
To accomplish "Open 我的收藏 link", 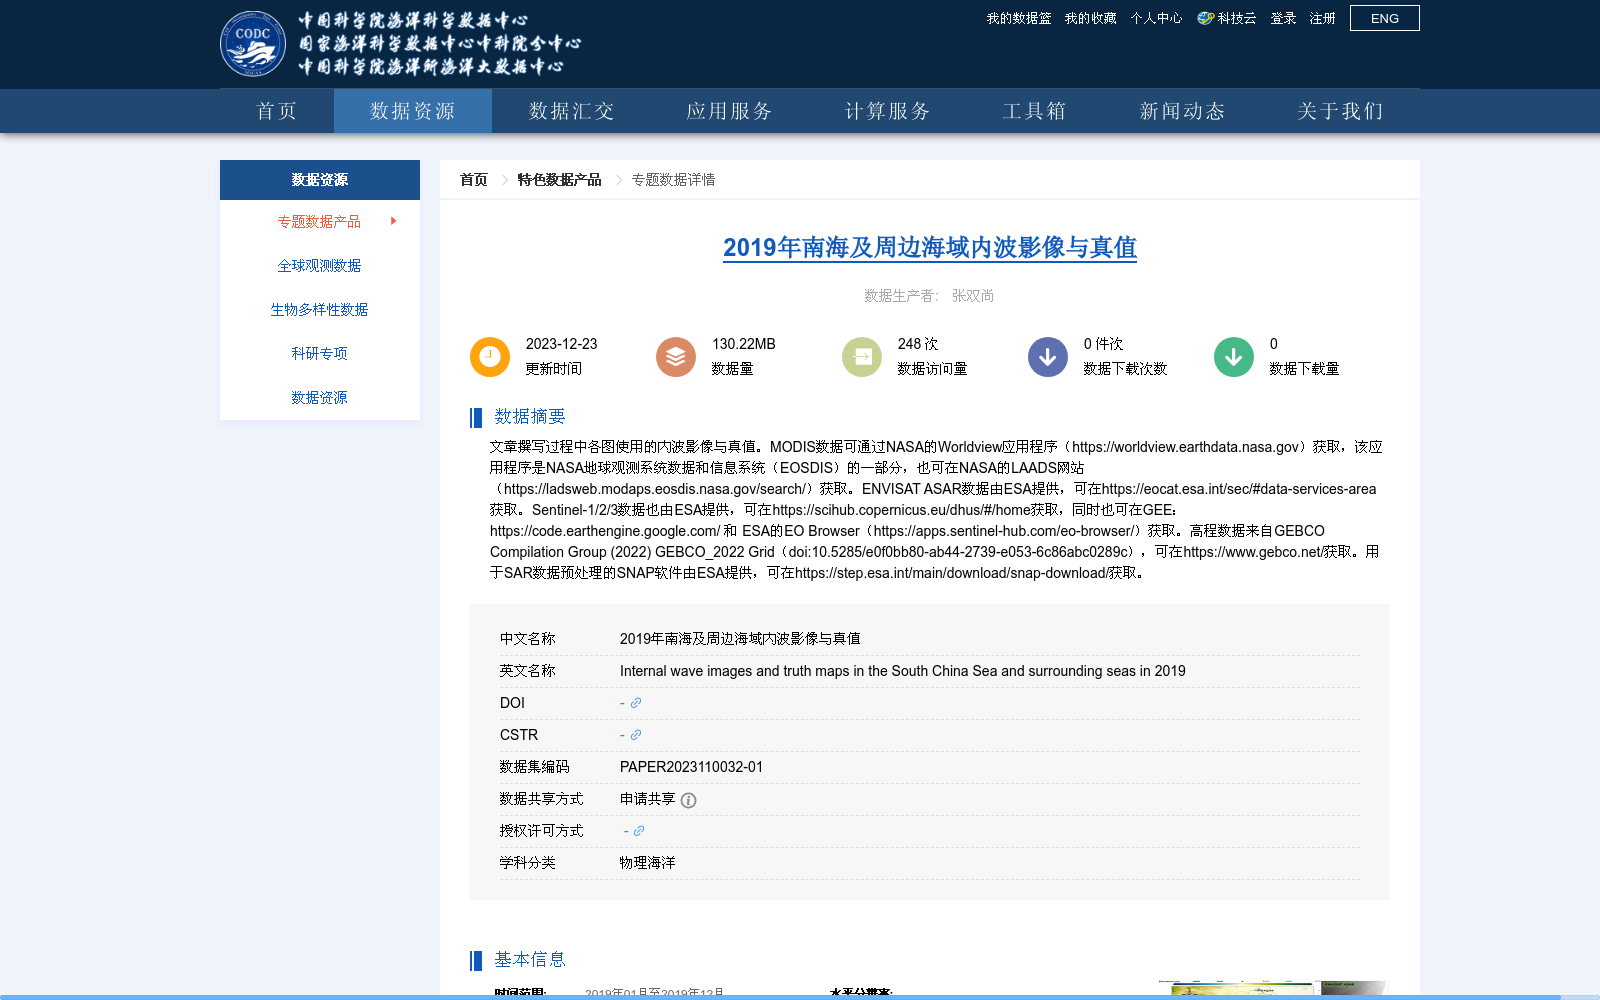I will 1090,18.
